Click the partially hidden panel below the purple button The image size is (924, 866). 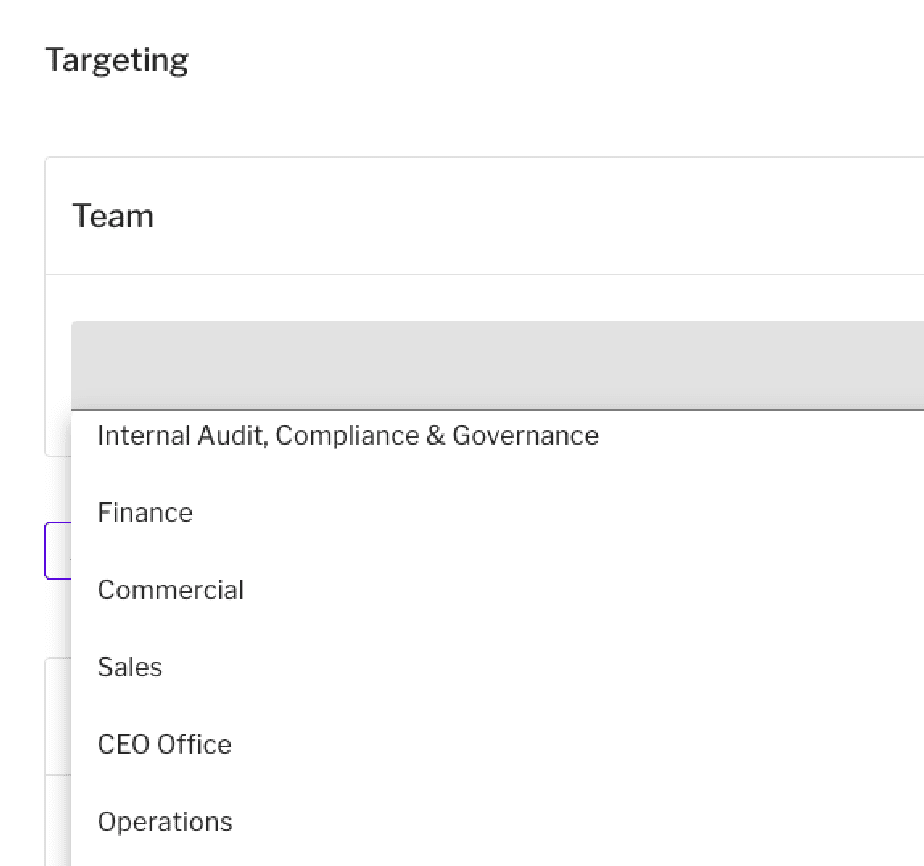58,716
